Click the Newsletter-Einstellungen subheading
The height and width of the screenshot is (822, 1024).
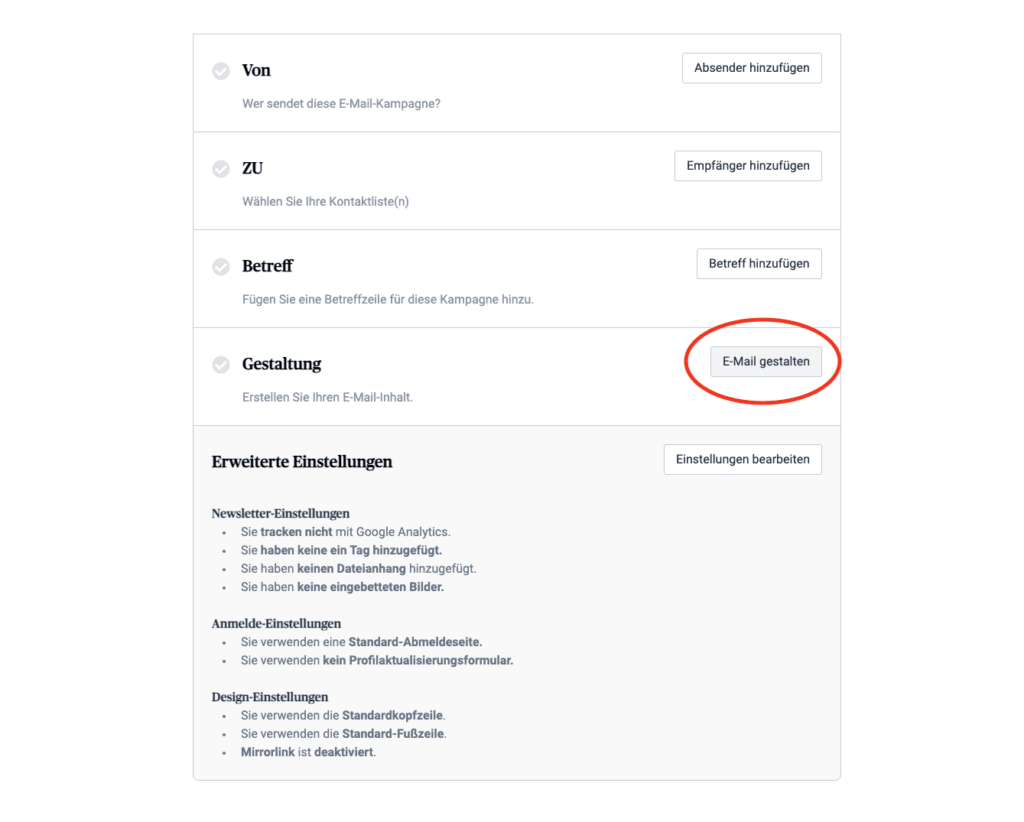pyautogui.click(x=280, y=514)
